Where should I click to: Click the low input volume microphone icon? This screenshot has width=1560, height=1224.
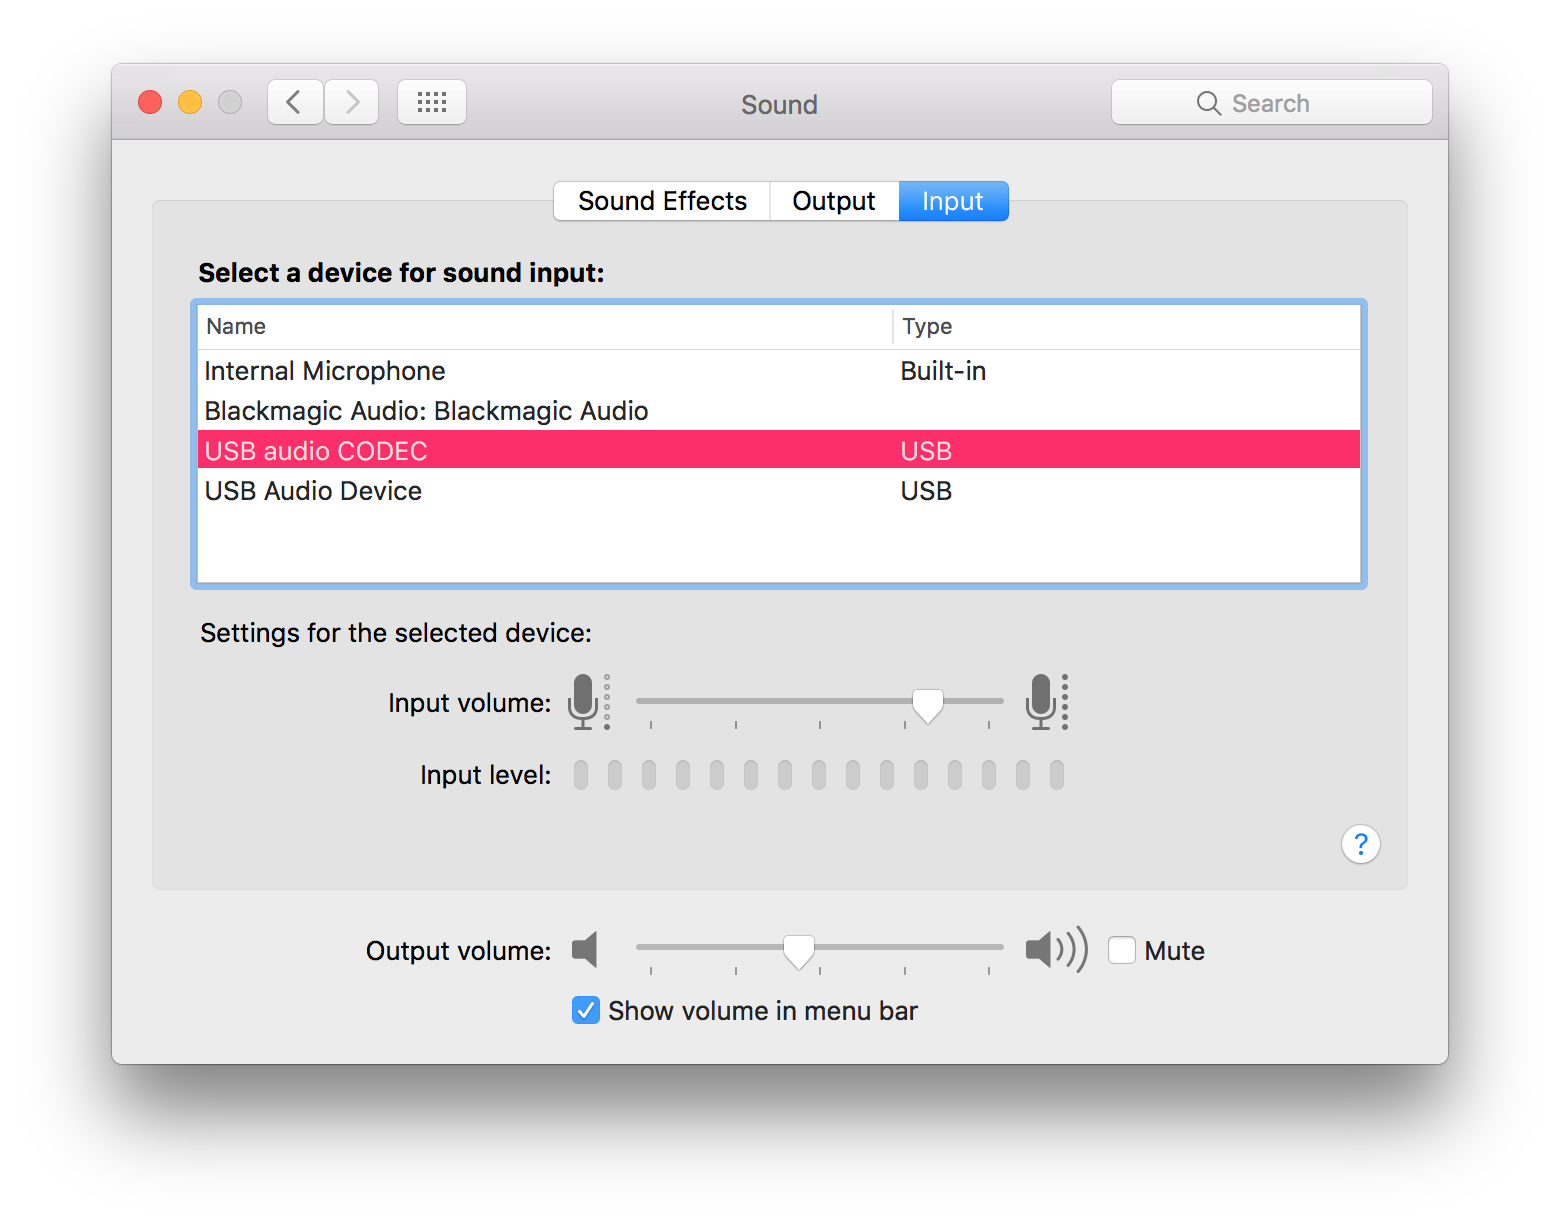click(589, 702)
